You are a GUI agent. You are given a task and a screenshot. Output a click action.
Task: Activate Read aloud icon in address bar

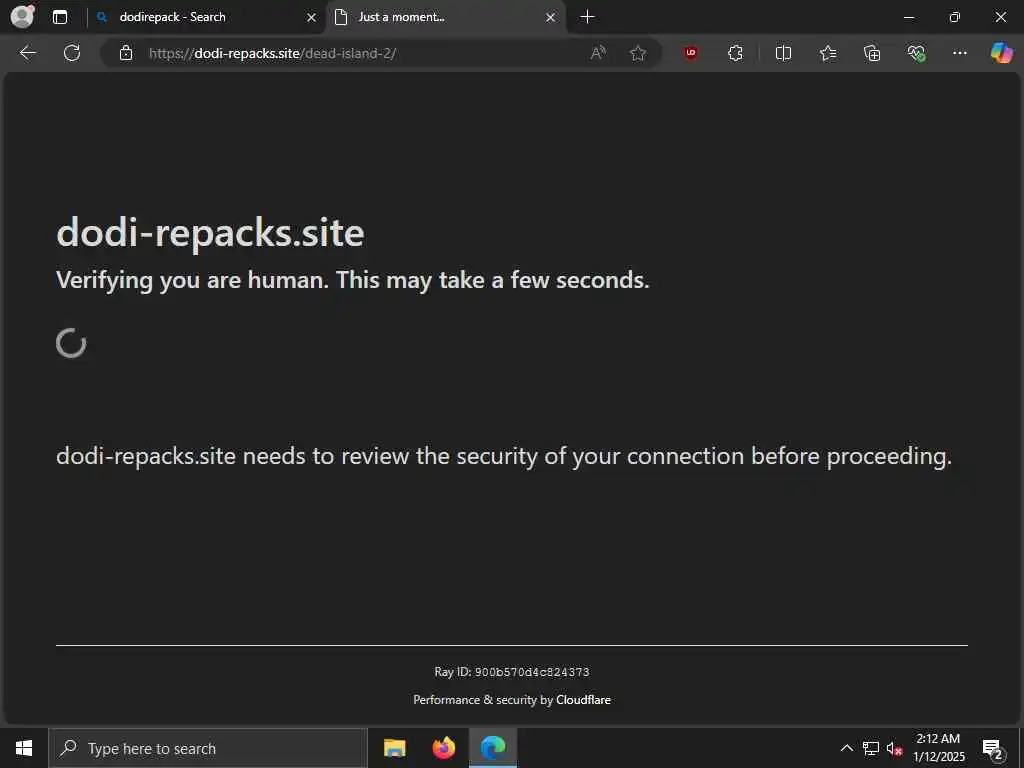point(598,53)
